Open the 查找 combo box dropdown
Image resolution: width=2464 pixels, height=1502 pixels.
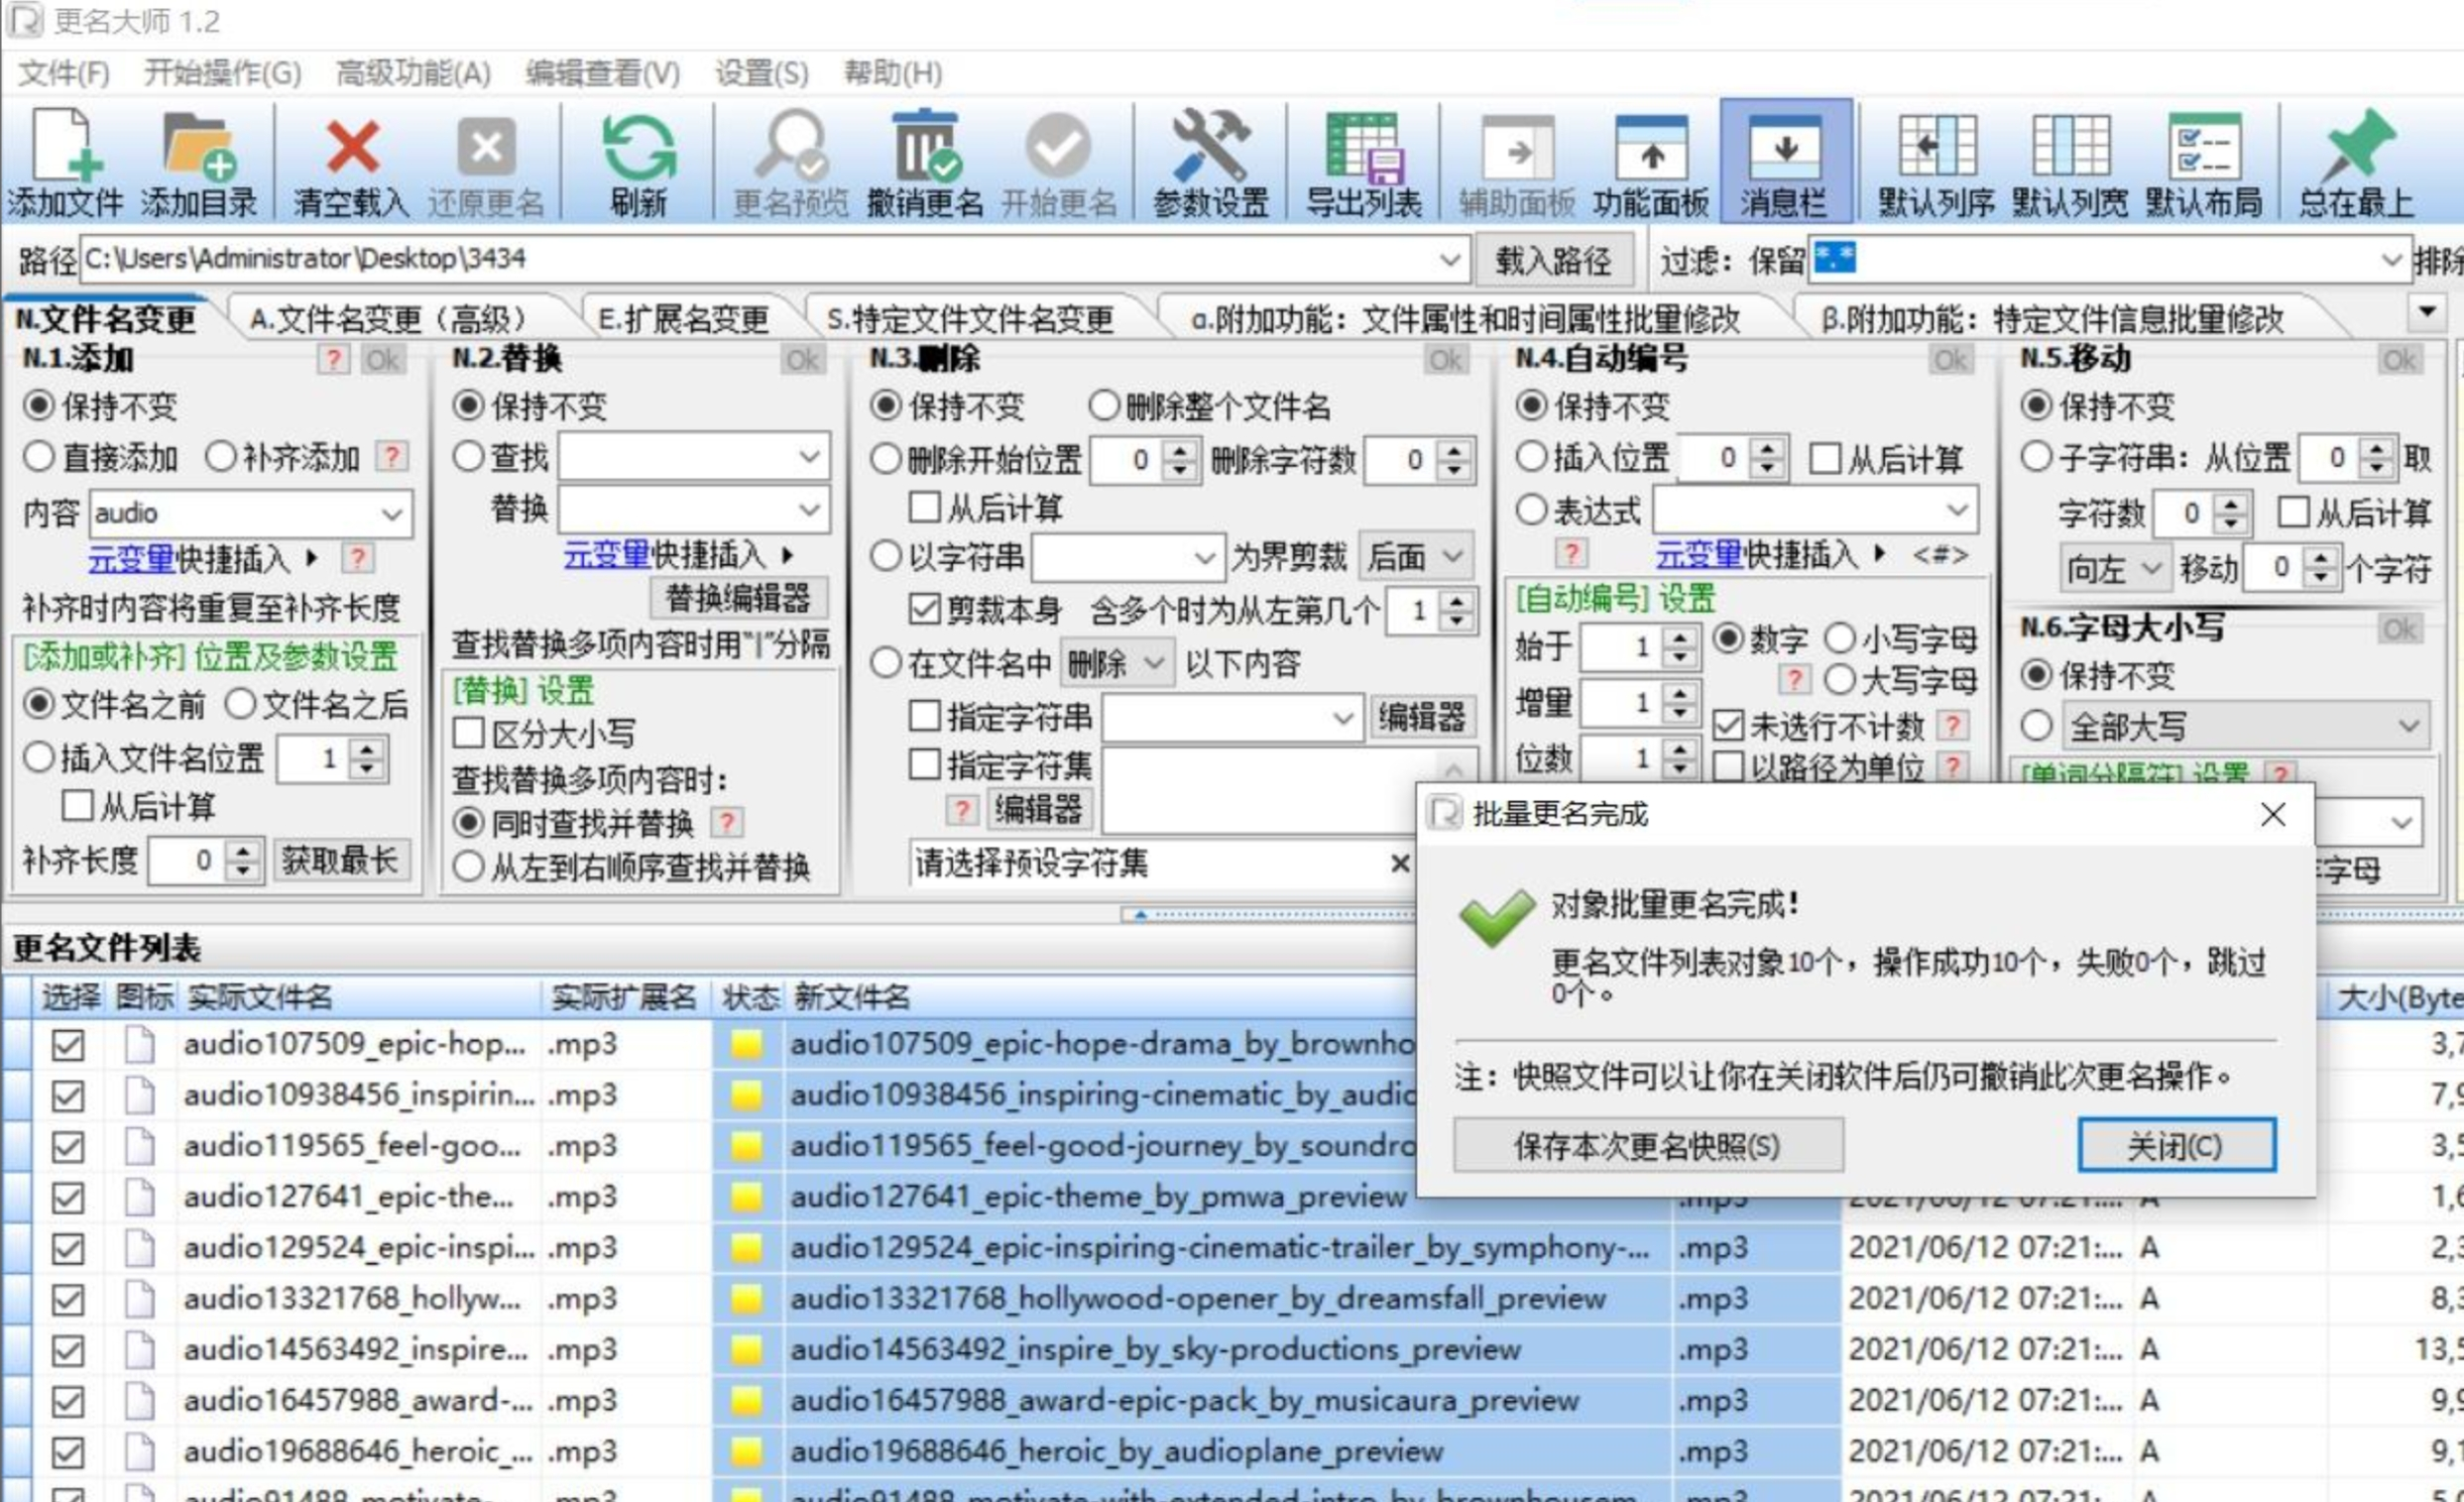(809, 457)
